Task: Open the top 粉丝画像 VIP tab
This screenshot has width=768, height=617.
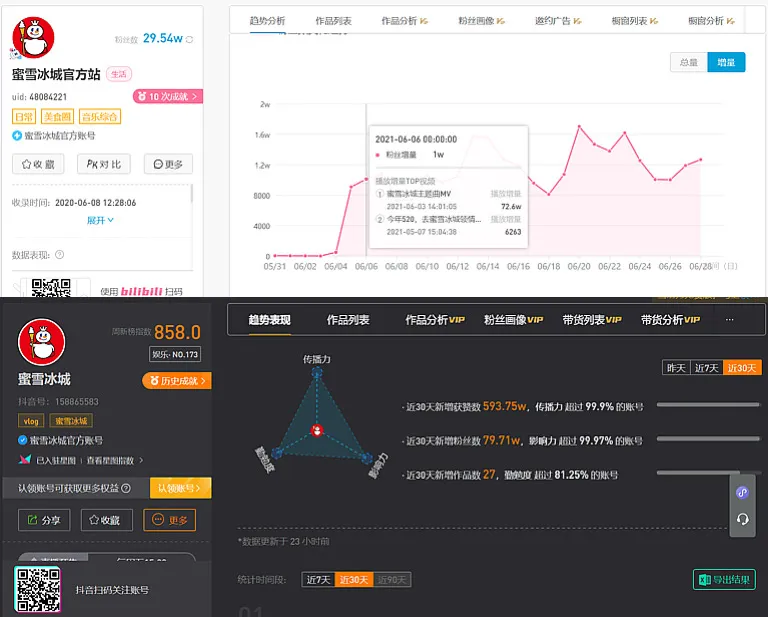Action: coord(481,21)
